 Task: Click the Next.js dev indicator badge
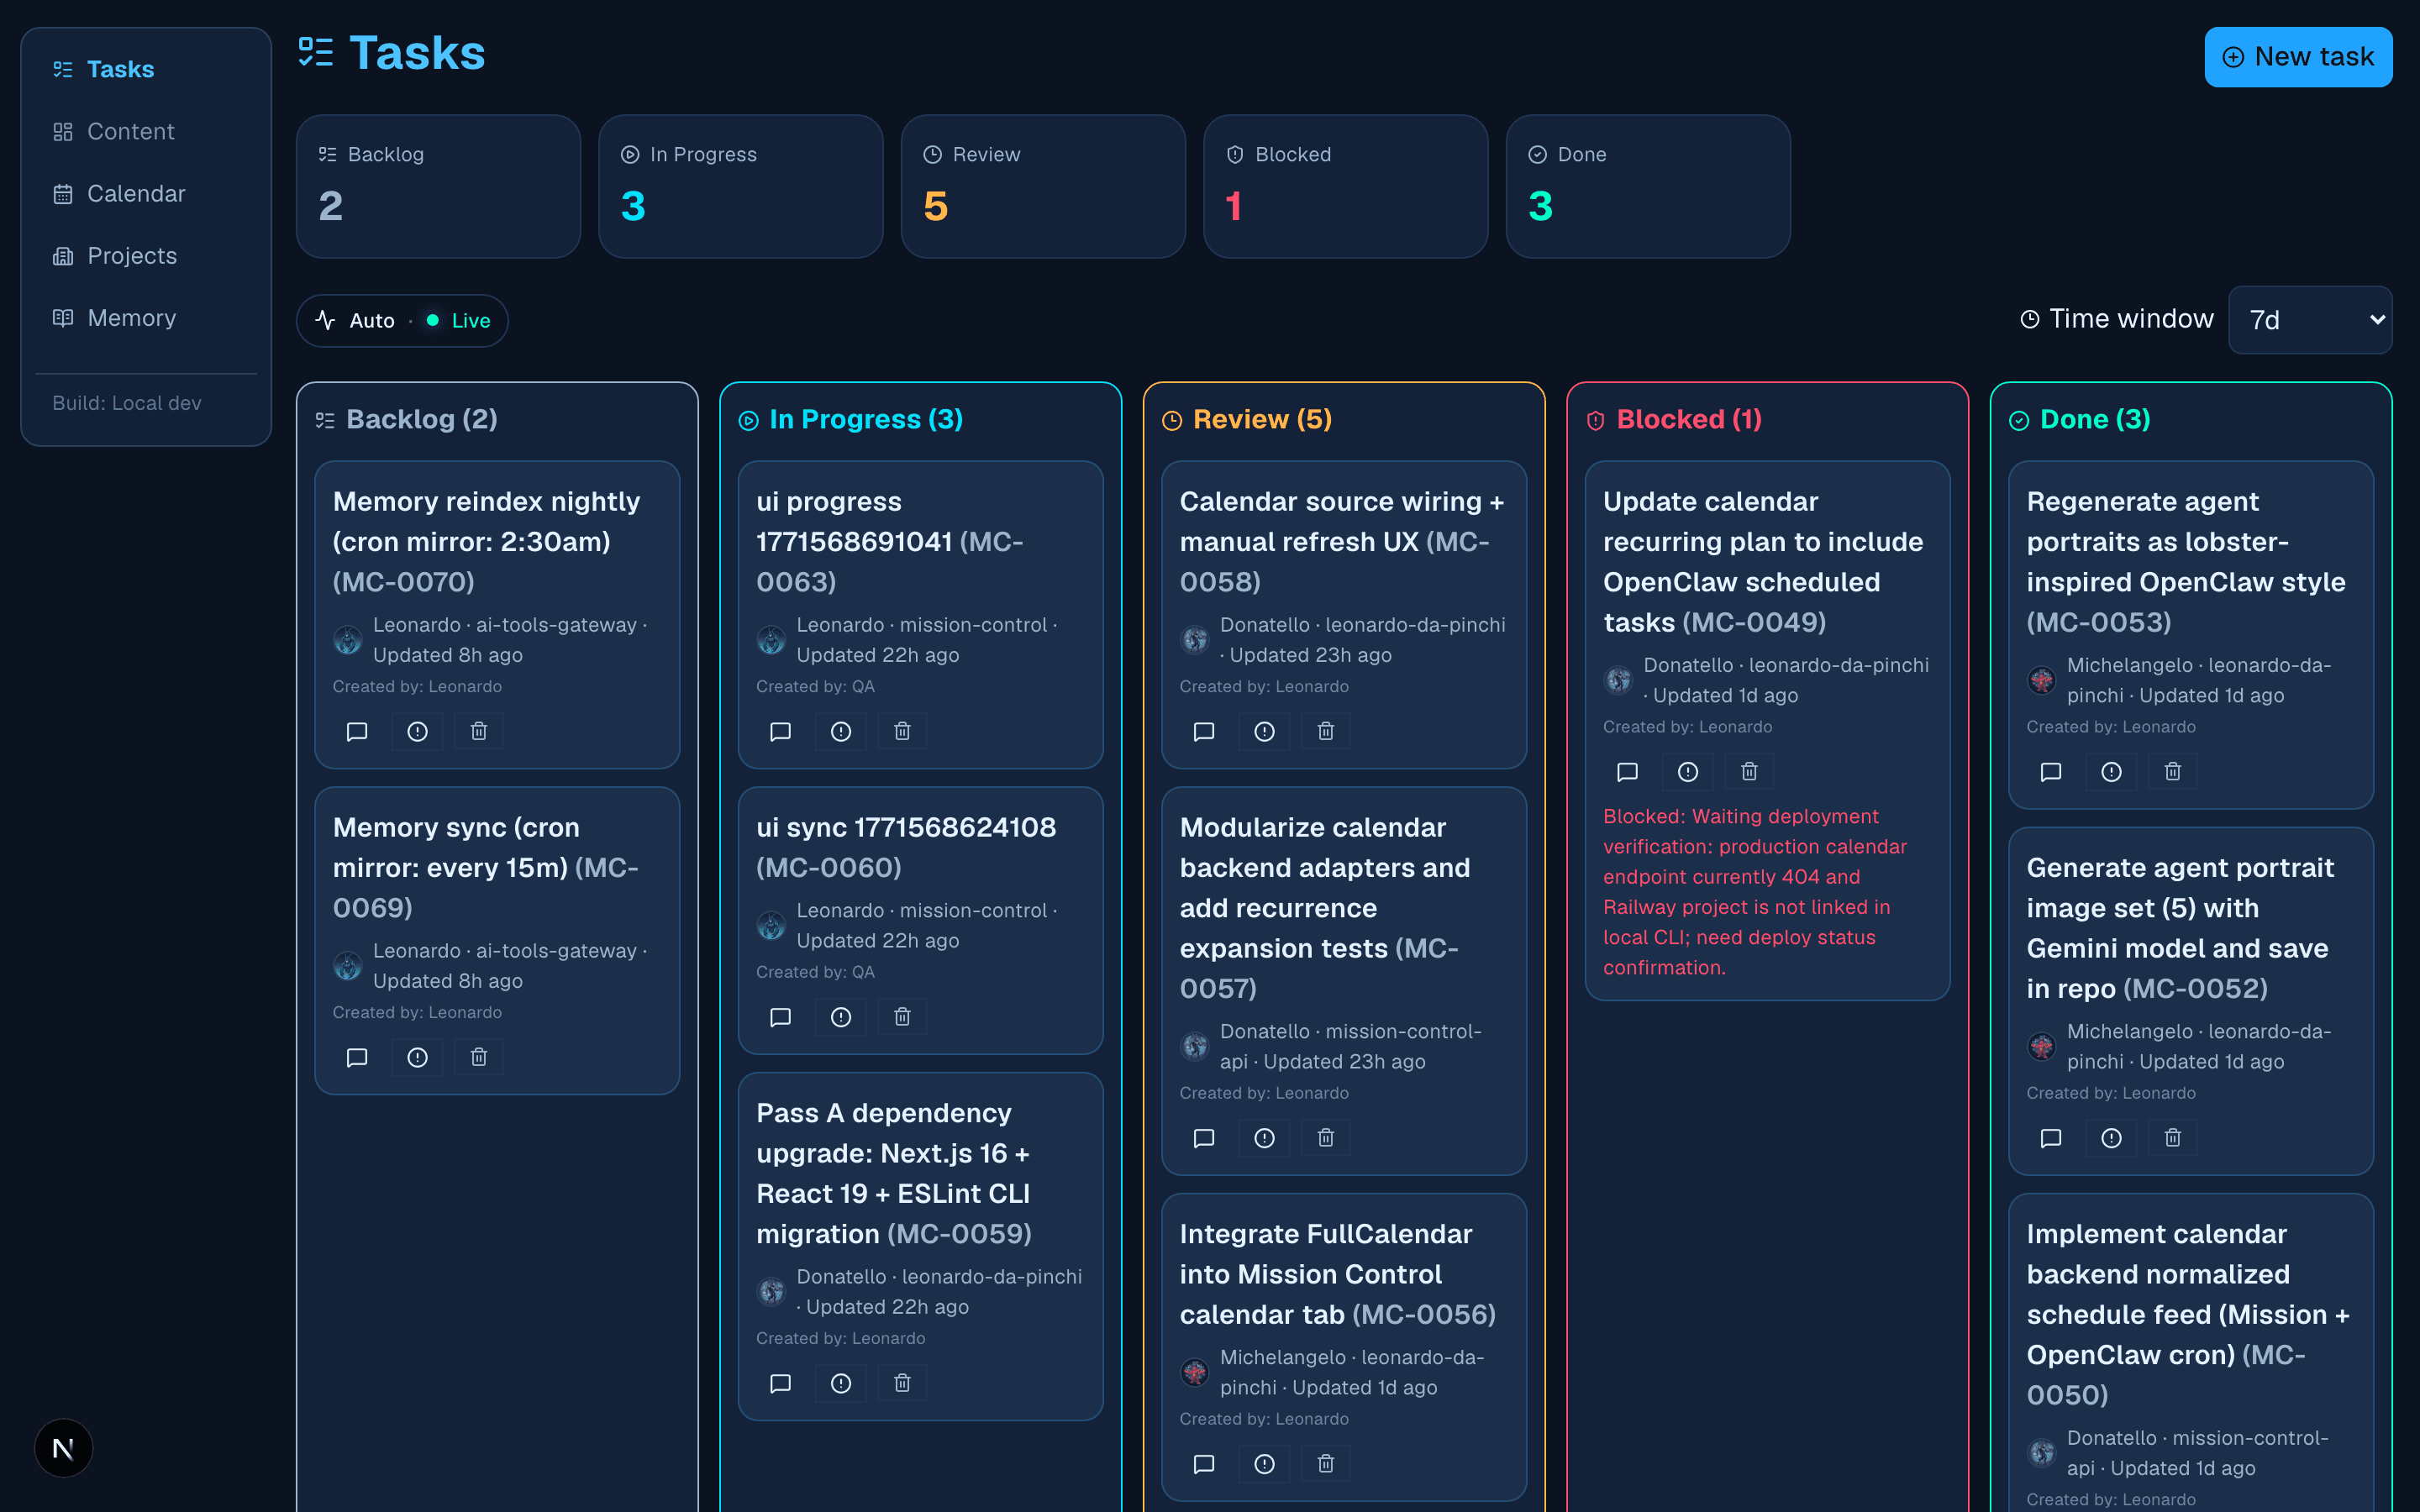(x=63, y=1447)
